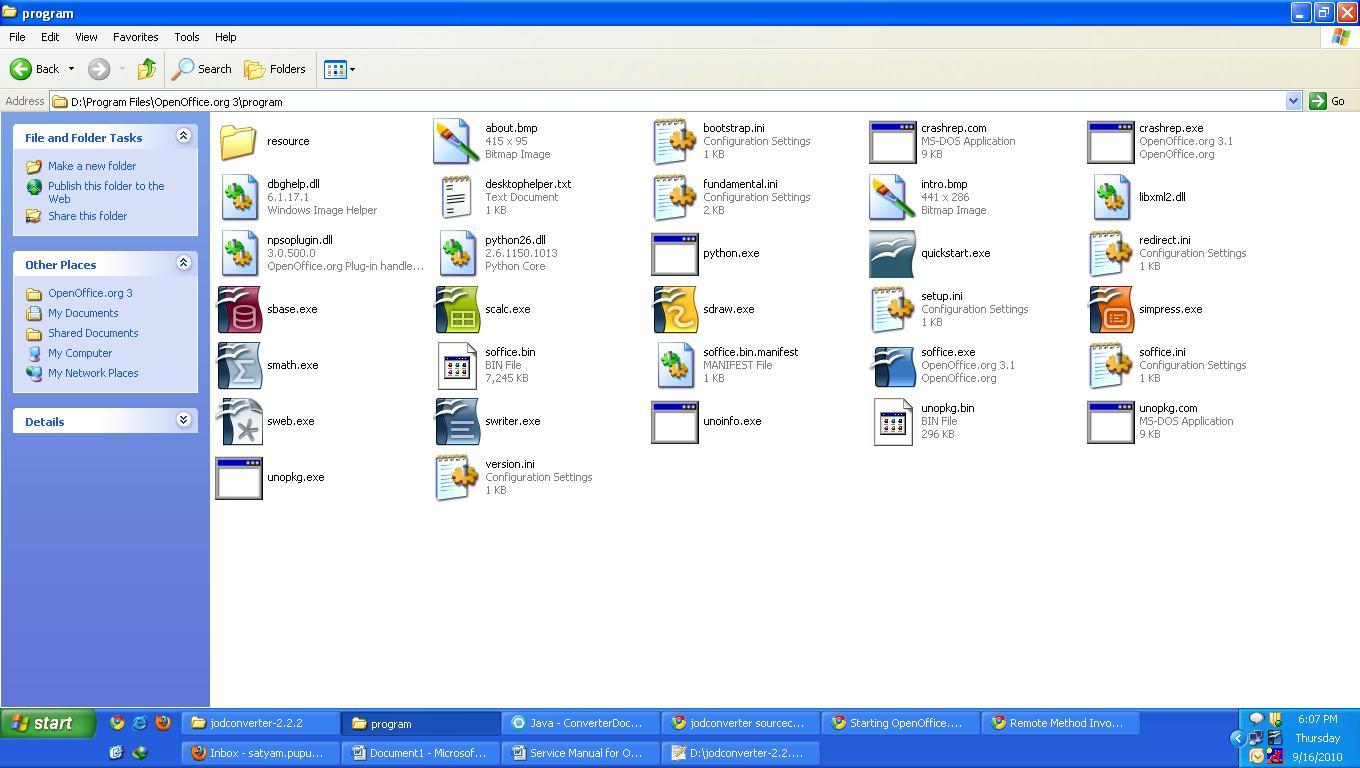Viewport: 1360px width, 768px height.
Task: Select the crashrep.exe icon
Action: point(1111,142)
